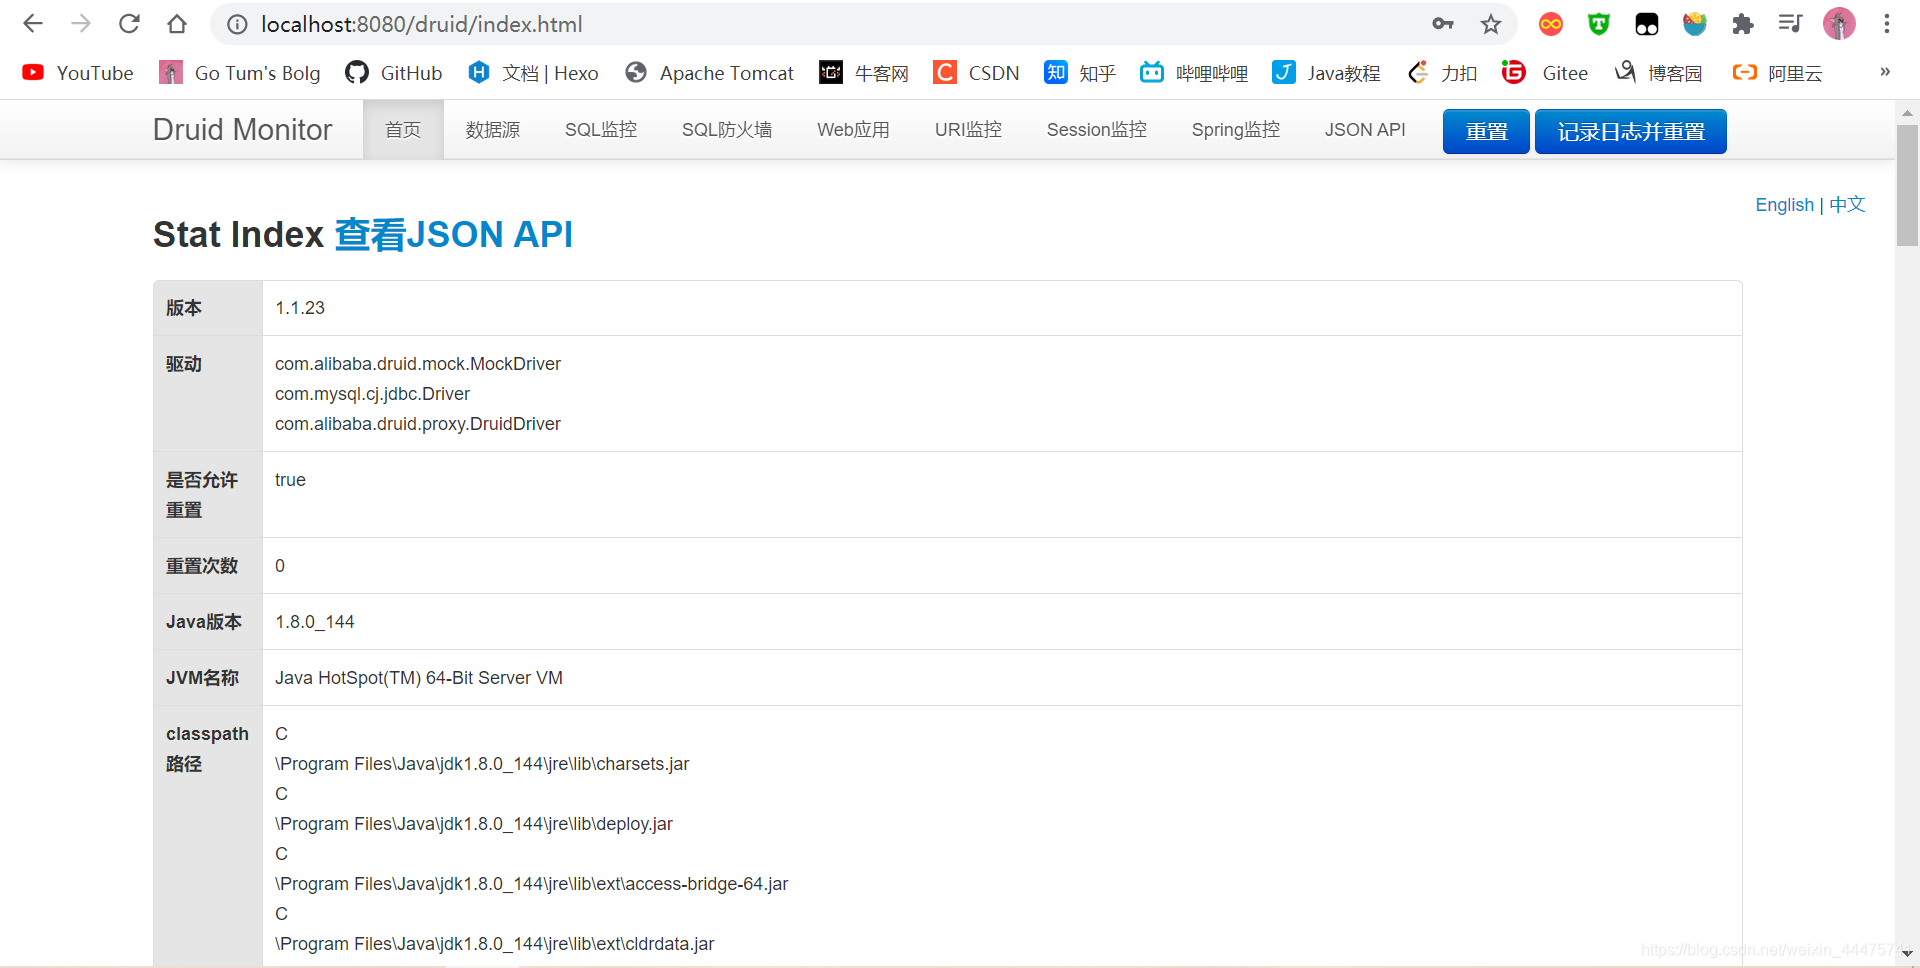Open the 文档 | Hexo bookmark
The image size is (1920, 968).
tap(533, 73)
